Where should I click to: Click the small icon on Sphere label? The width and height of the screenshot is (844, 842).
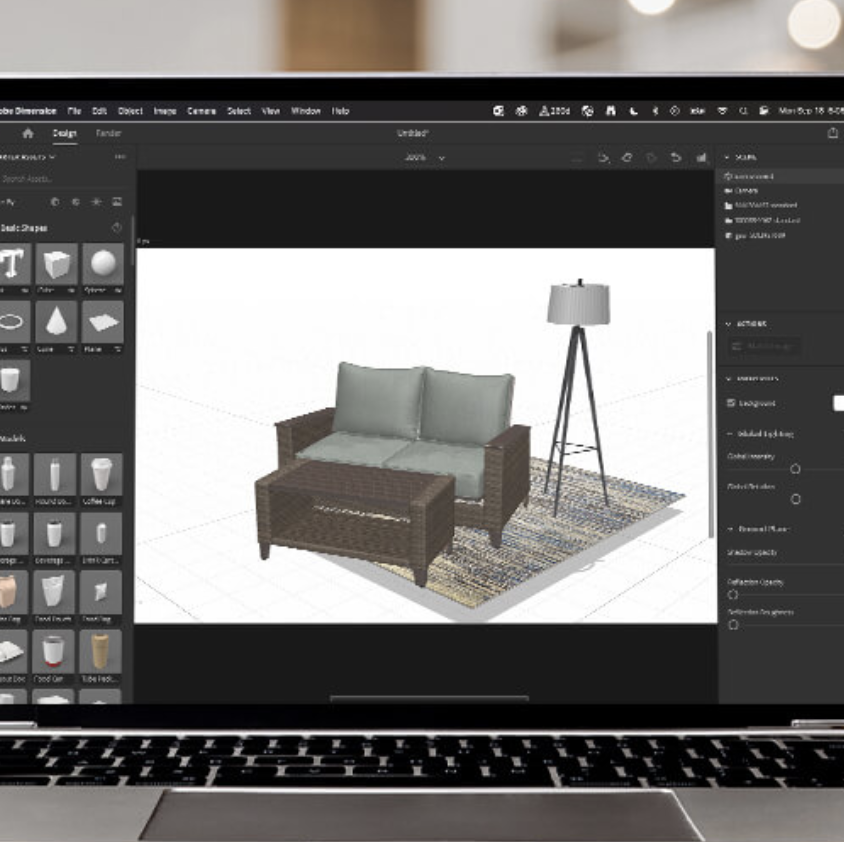coord(118,291)
